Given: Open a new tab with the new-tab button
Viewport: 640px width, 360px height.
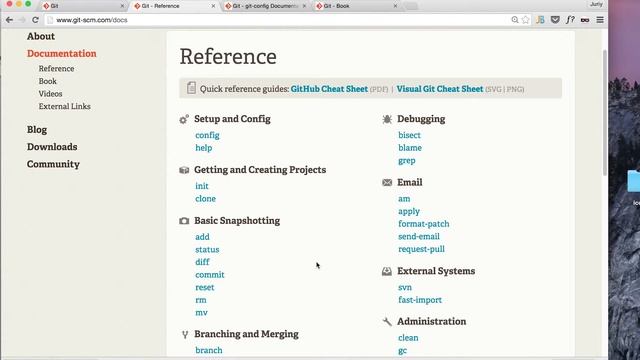Looking at the screenshot, I should click(x=411, y=6).
